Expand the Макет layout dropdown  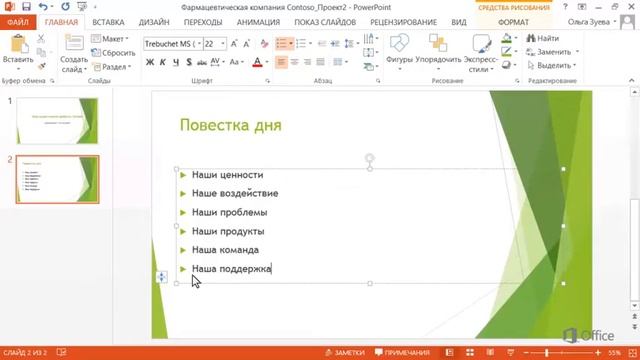tap(109, 39)
